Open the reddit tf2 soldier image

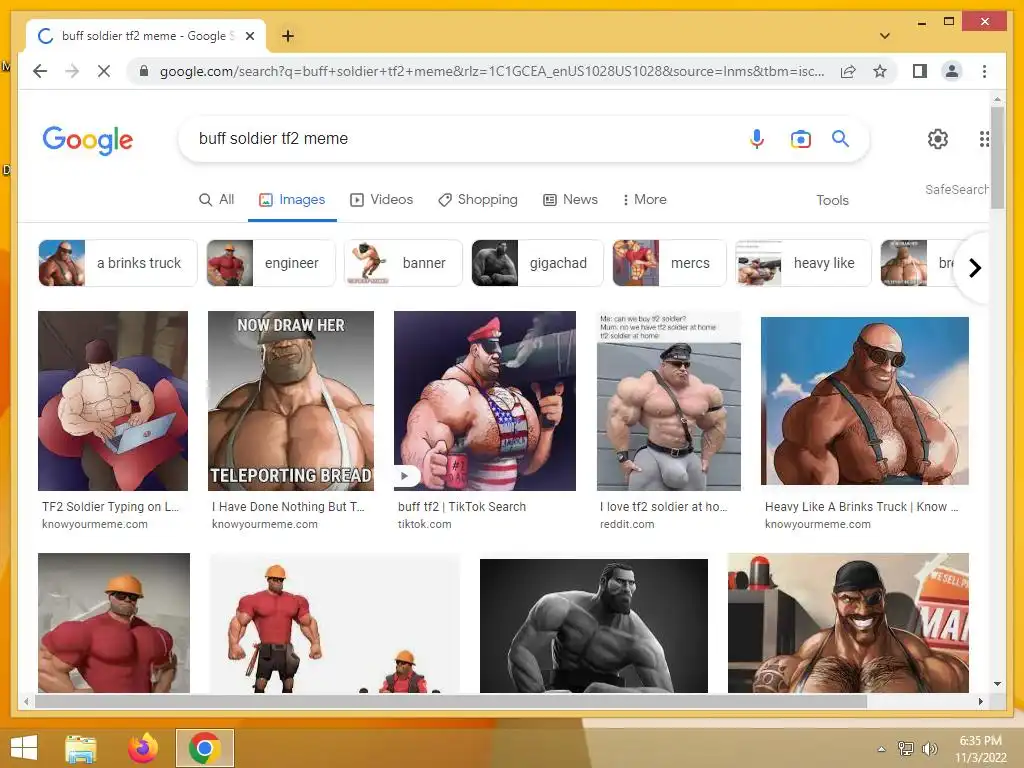click(x=669, y=400)
